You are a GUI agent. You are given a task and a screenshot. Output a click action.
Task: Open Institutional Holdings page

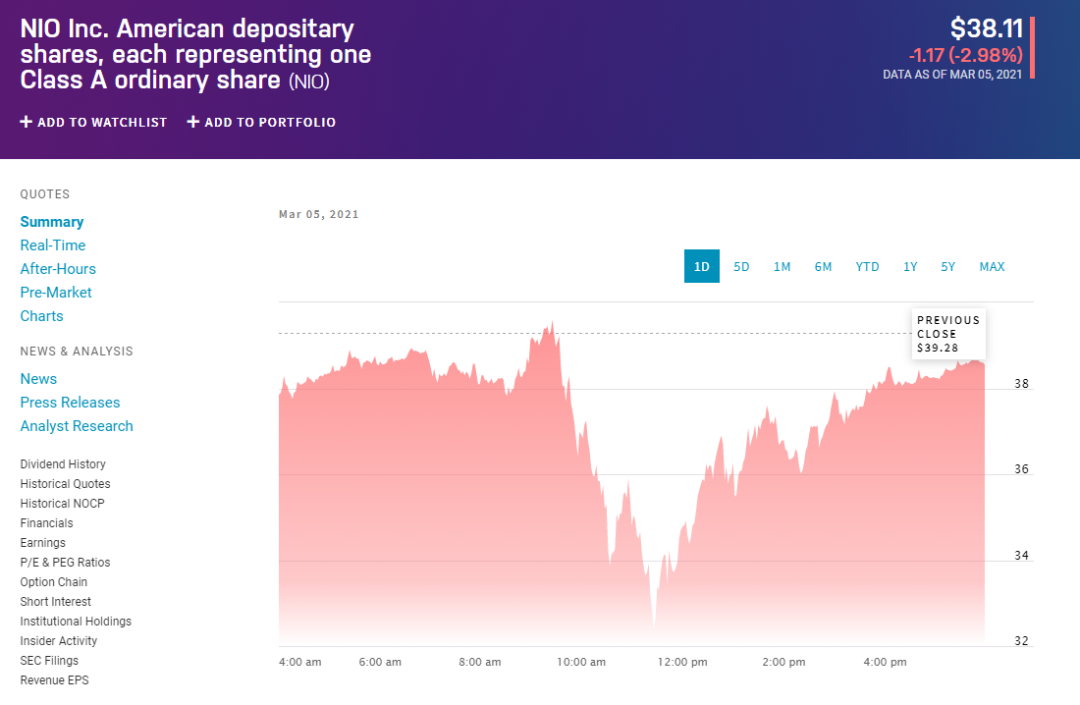click(x=76, y=621)
